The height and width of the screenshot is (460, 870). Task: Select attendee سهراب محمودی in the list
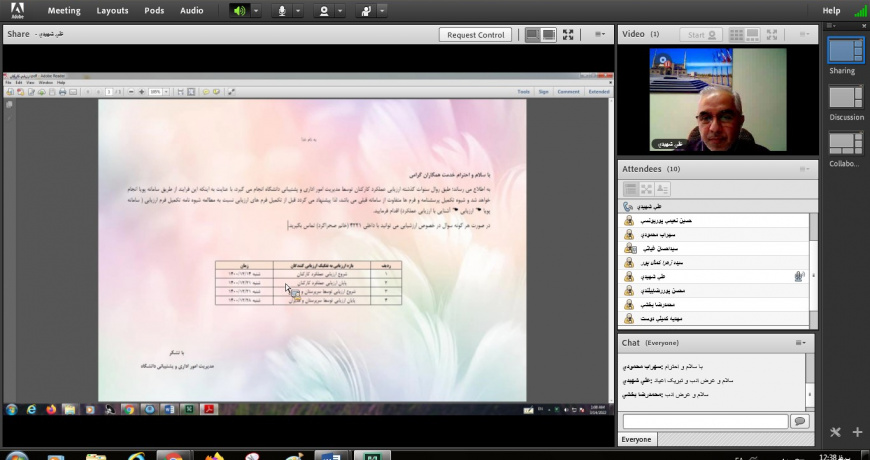(714, 235)
